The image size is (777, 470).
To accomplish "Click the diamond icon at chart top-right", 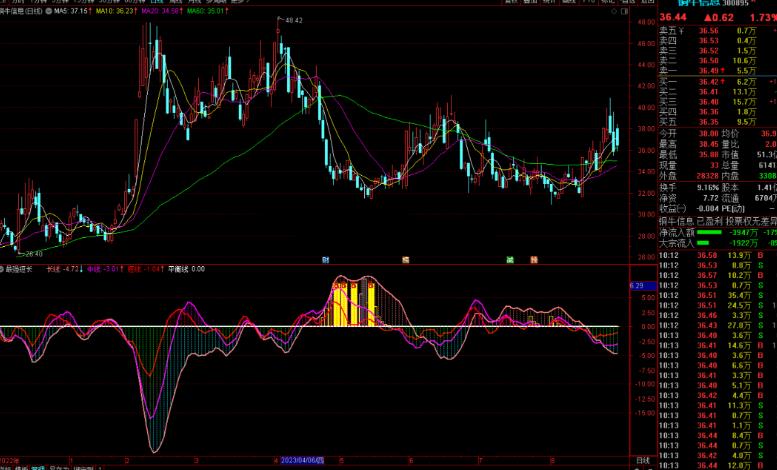I will (614, 11).
